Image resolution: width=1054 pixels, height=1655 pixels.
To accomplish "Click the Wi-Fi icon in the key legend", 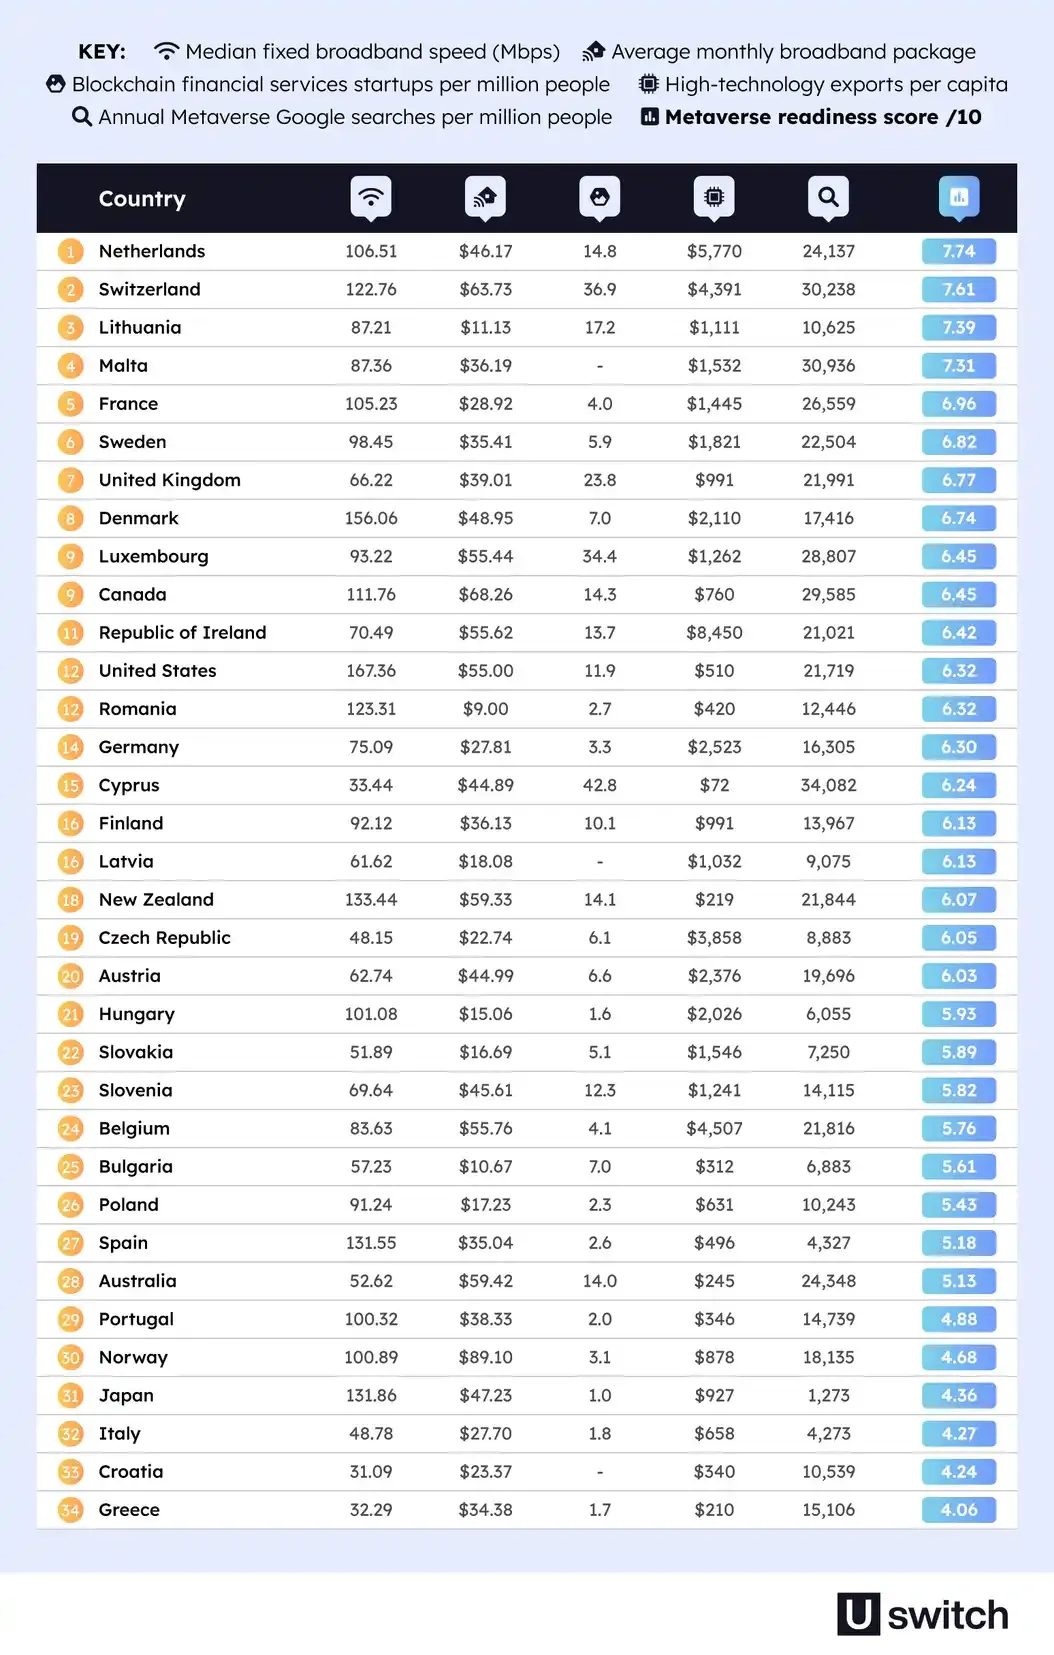I will point(167,51).
